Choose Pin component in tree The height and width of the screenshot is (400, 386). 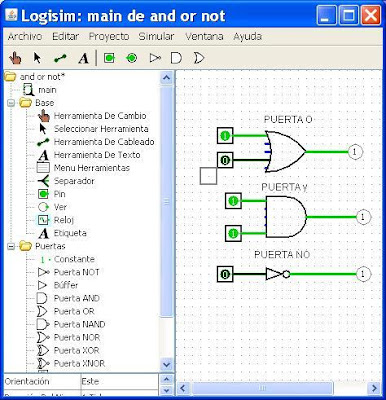(x=59, y=194)
